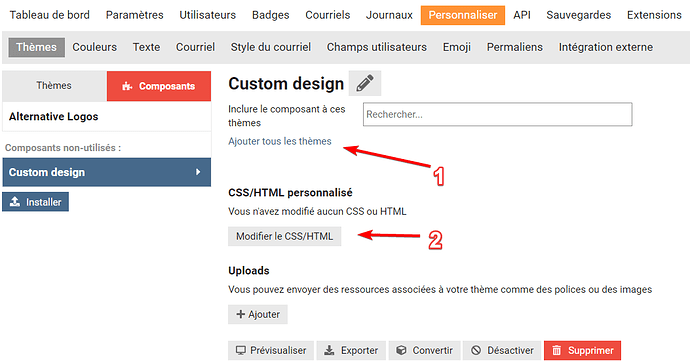Click the Exporter button
Image resolution: width=690 pixels, height=361 pixels.
[351, 350]
